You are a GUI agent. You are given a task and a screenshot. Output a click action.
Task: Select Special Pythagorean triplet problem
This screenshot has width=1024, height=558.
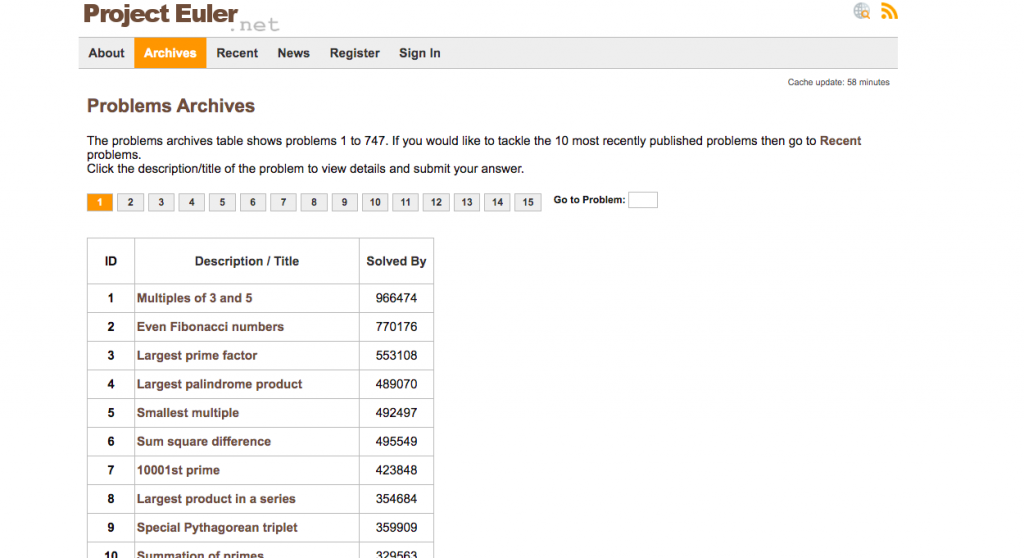[217, 528]
